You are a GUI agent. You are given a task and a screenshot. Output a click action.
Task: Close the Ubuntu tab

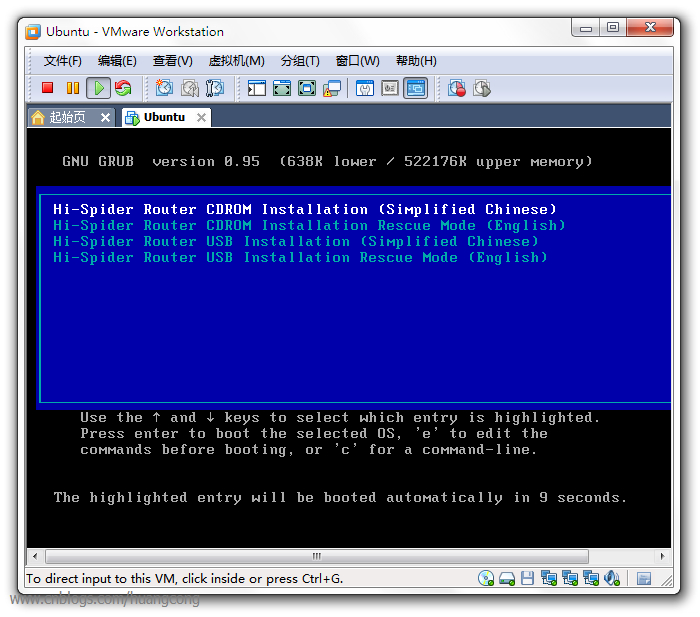(x=201, y=117)
